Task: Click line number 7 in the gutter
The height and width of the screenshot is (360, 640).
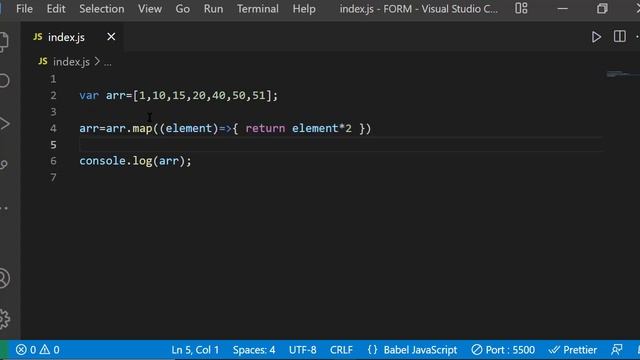Action: coord(53,177)
